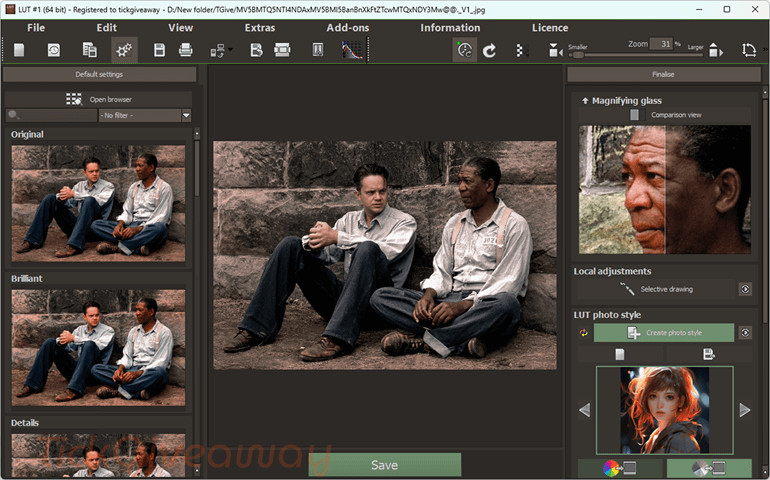Click the batch documents icon in toolbar
The height and width of the screenshot is (480, 770).
(x=89, y=50)
